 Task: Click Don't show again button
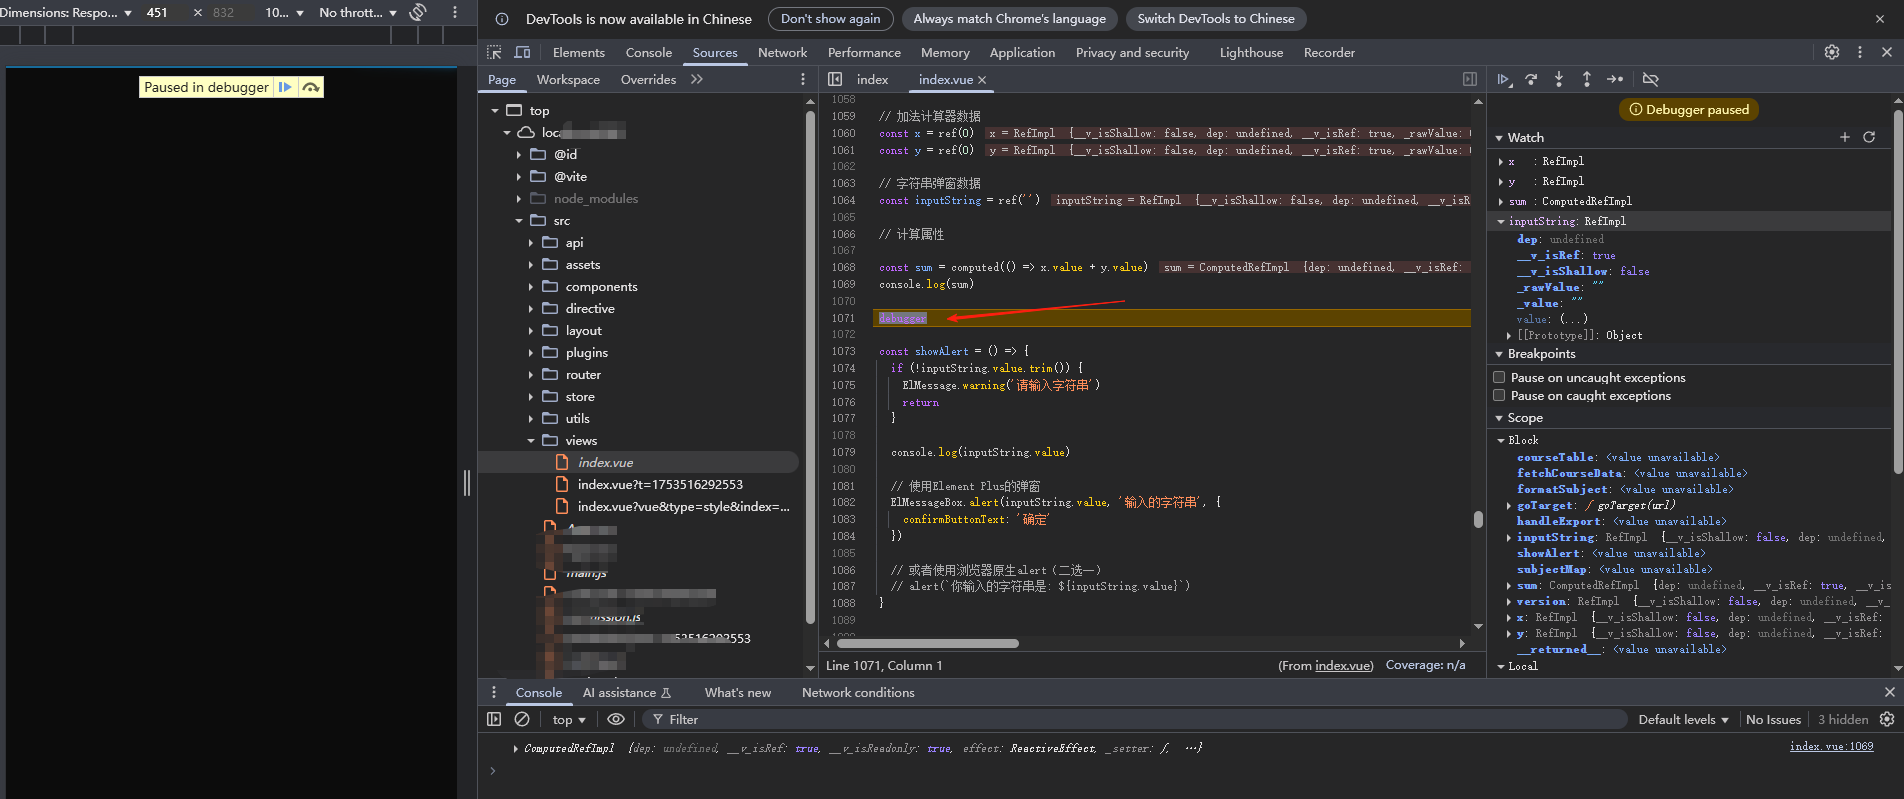coord(830,18)
